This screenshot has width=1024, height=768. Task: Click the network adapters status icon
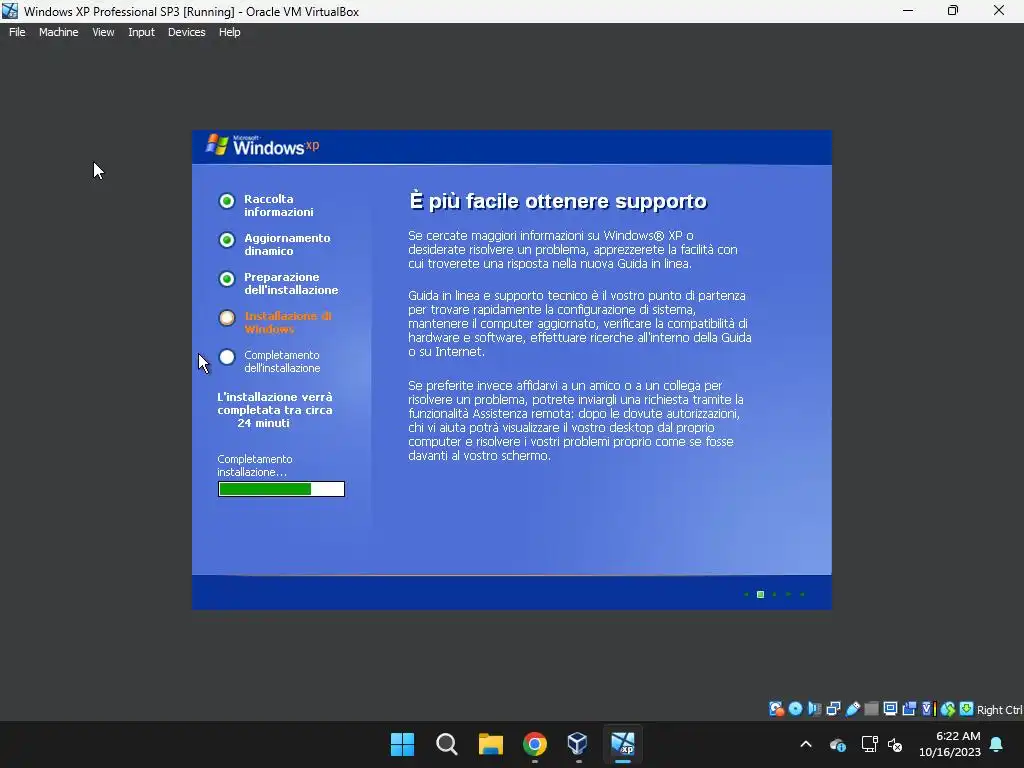click(833, 709)
